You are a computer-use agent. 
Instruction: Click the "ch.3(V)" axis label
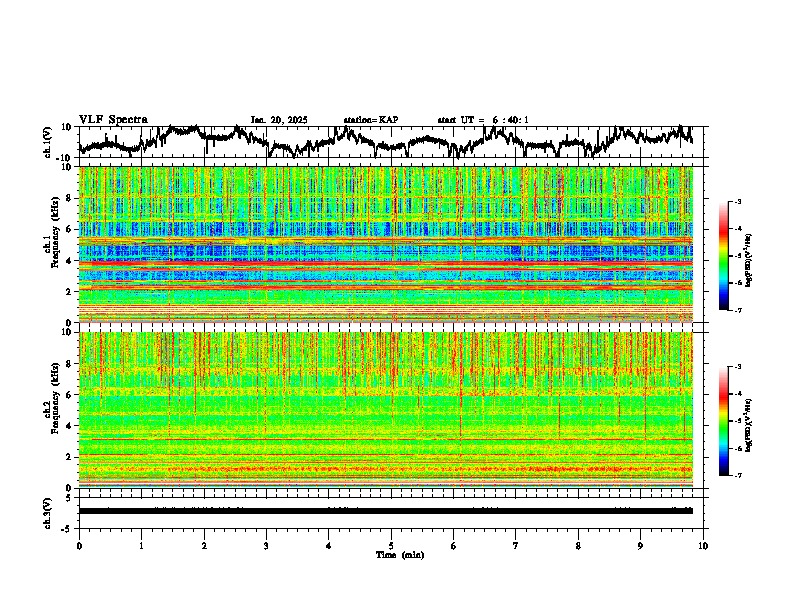[x=49, y=513]
